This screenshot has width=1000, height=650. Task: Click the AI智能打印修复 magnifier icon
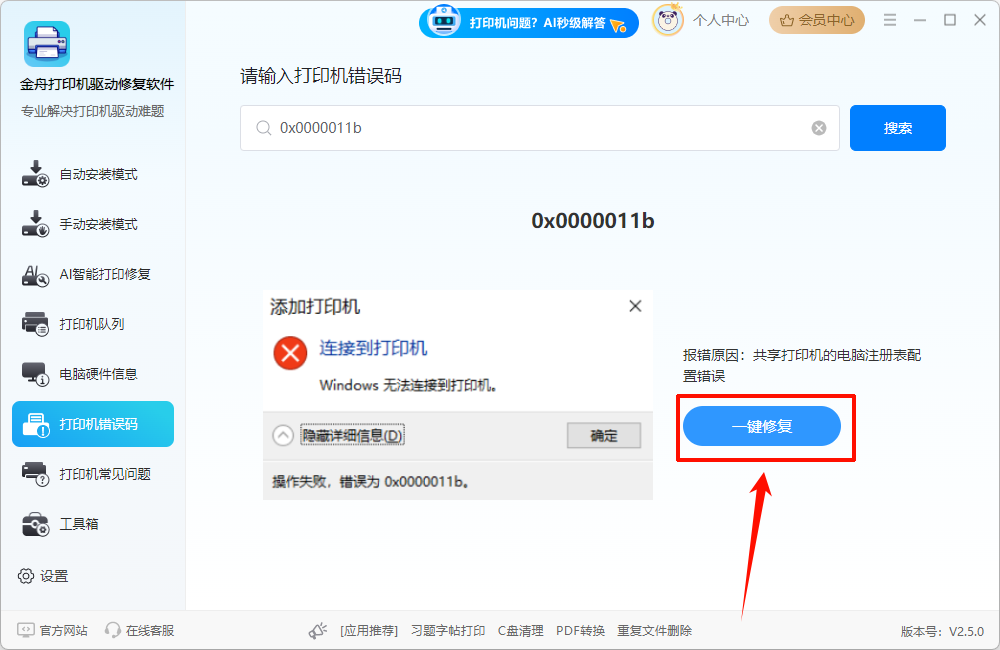pyautogui.click(x=33, y=273)
